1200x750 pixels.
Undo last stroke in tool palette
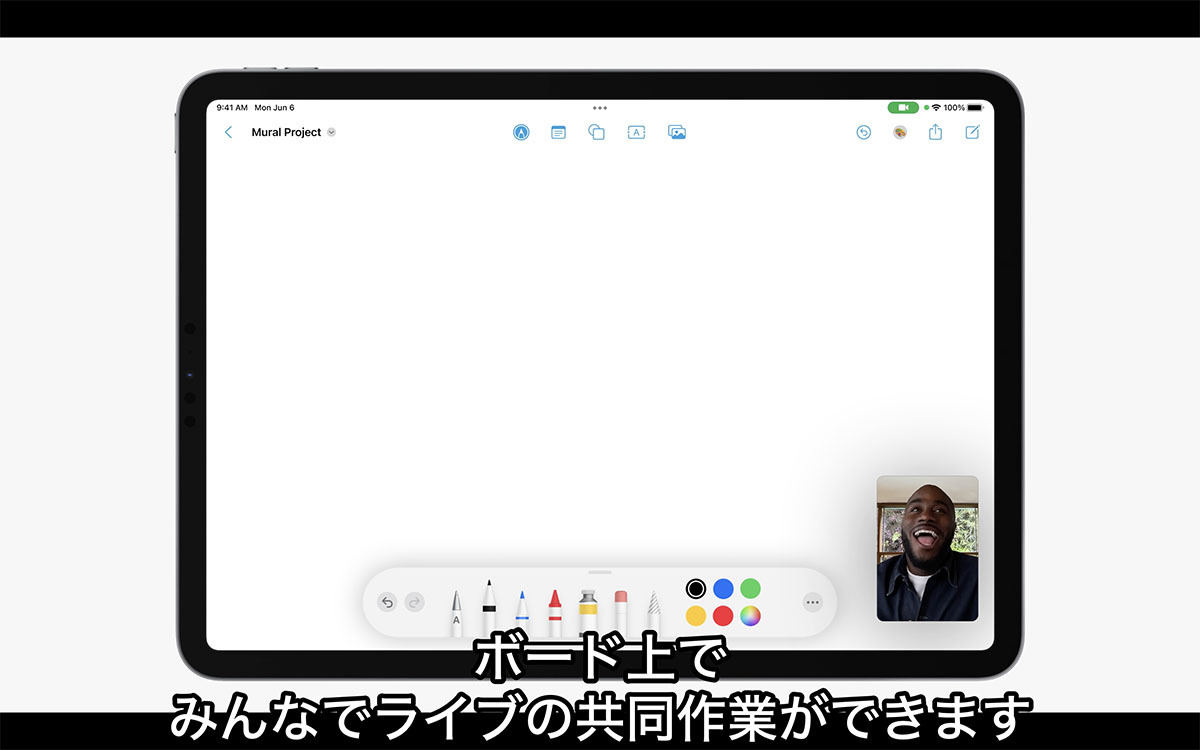[387, 602]
